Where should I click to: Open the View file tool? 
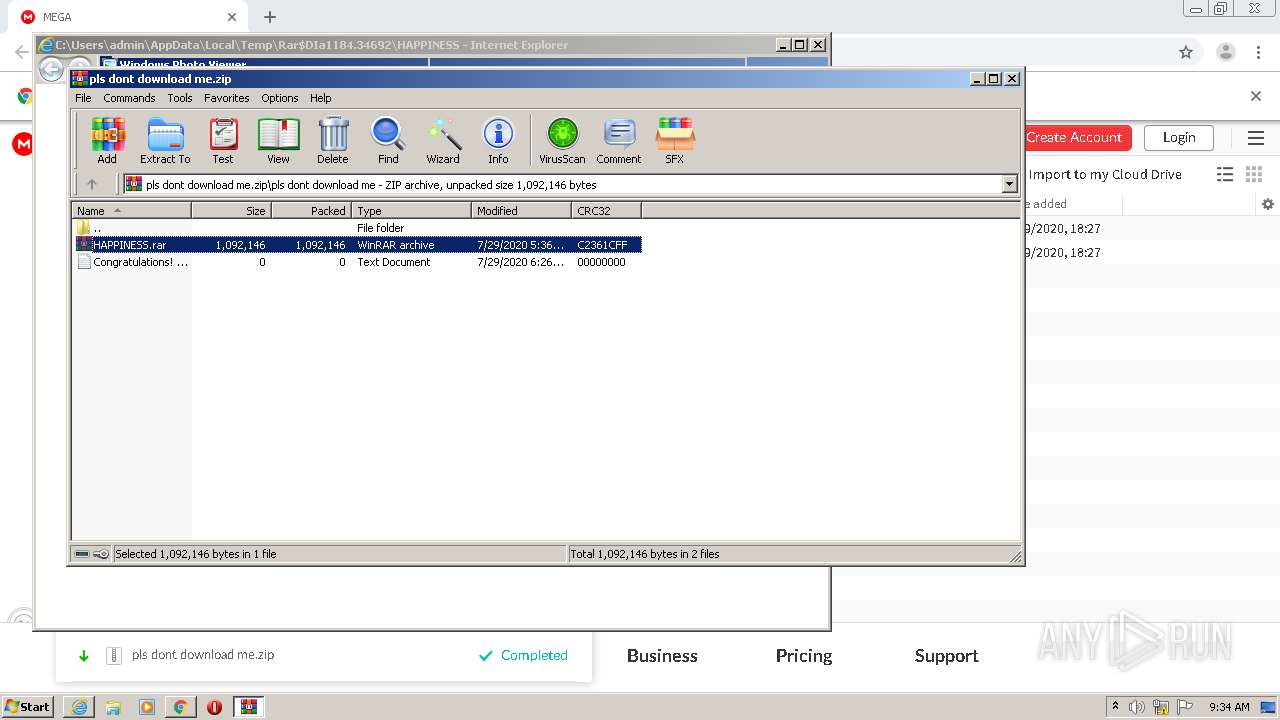tap(278, 140)
